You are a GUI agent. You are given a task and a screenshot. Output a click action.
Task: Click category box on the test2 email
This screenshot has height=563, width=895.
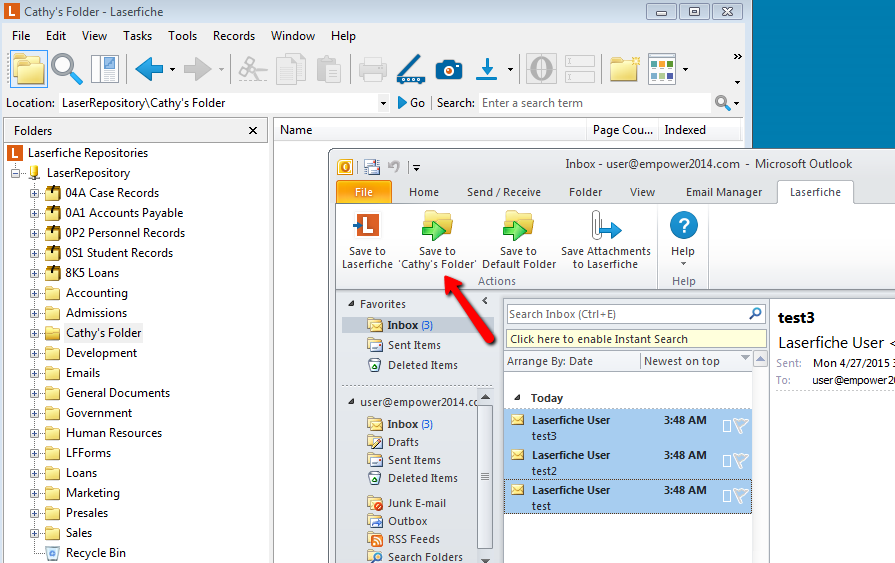coord(727,461)
